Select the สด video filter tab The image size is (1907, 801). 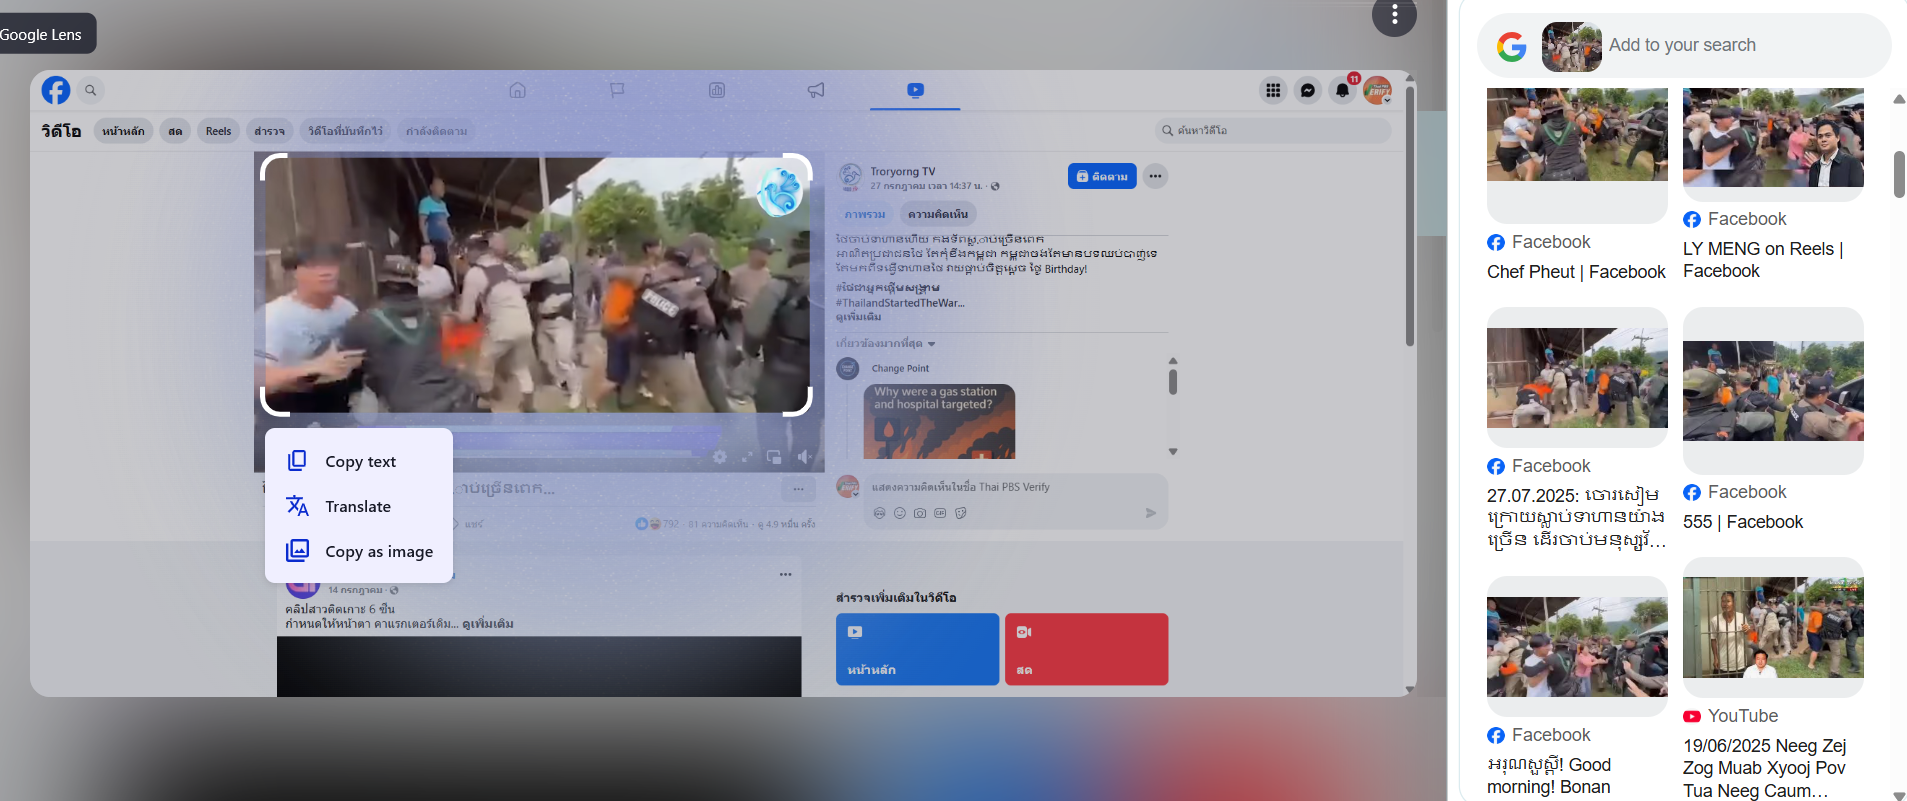coord(175,131)
